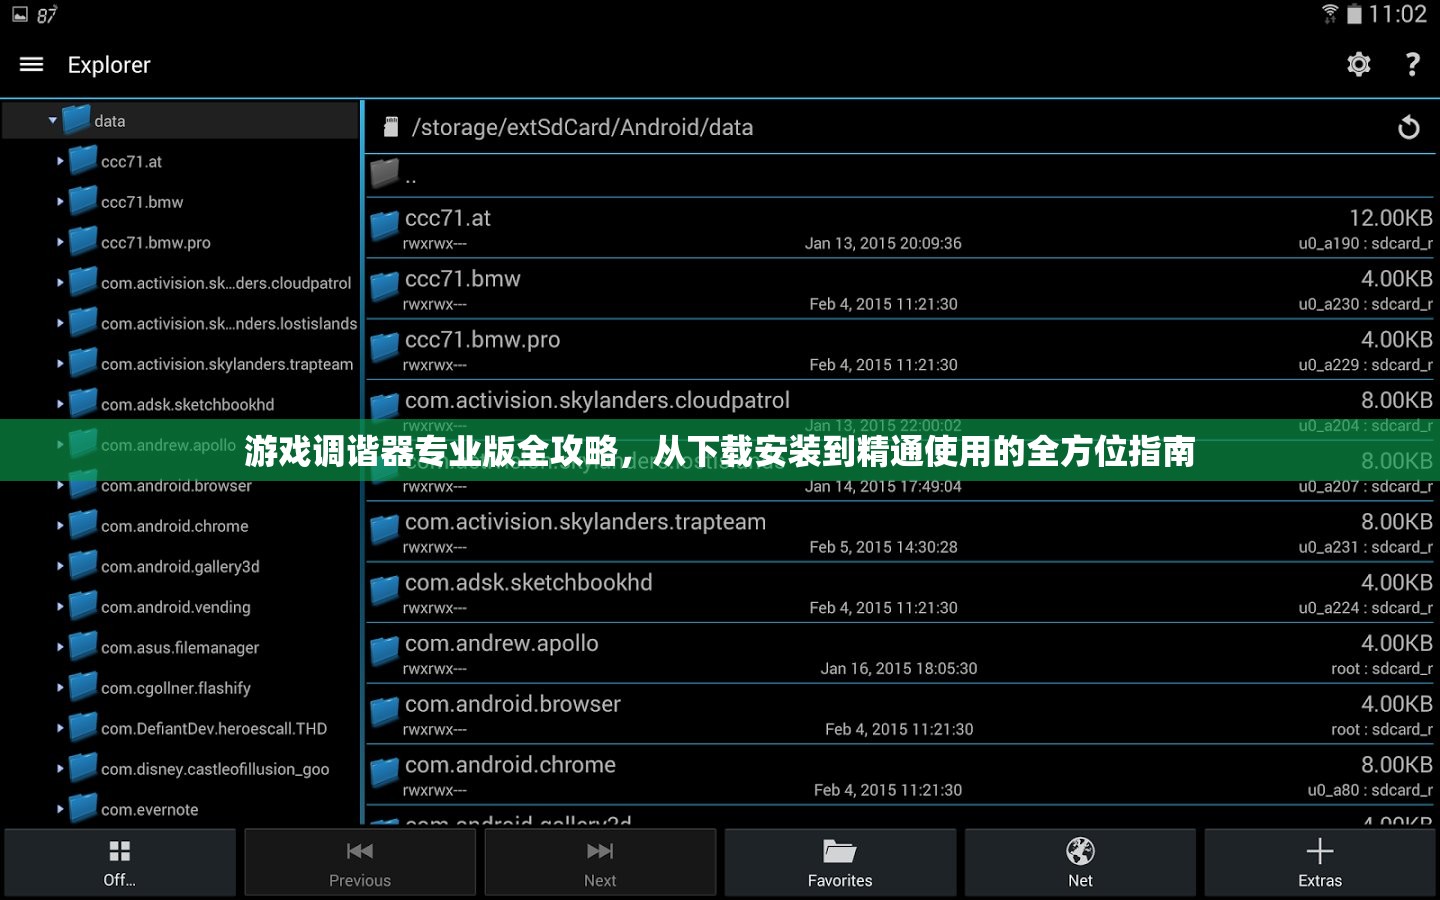Open help via the question mark icon

tap(1412, 64)
